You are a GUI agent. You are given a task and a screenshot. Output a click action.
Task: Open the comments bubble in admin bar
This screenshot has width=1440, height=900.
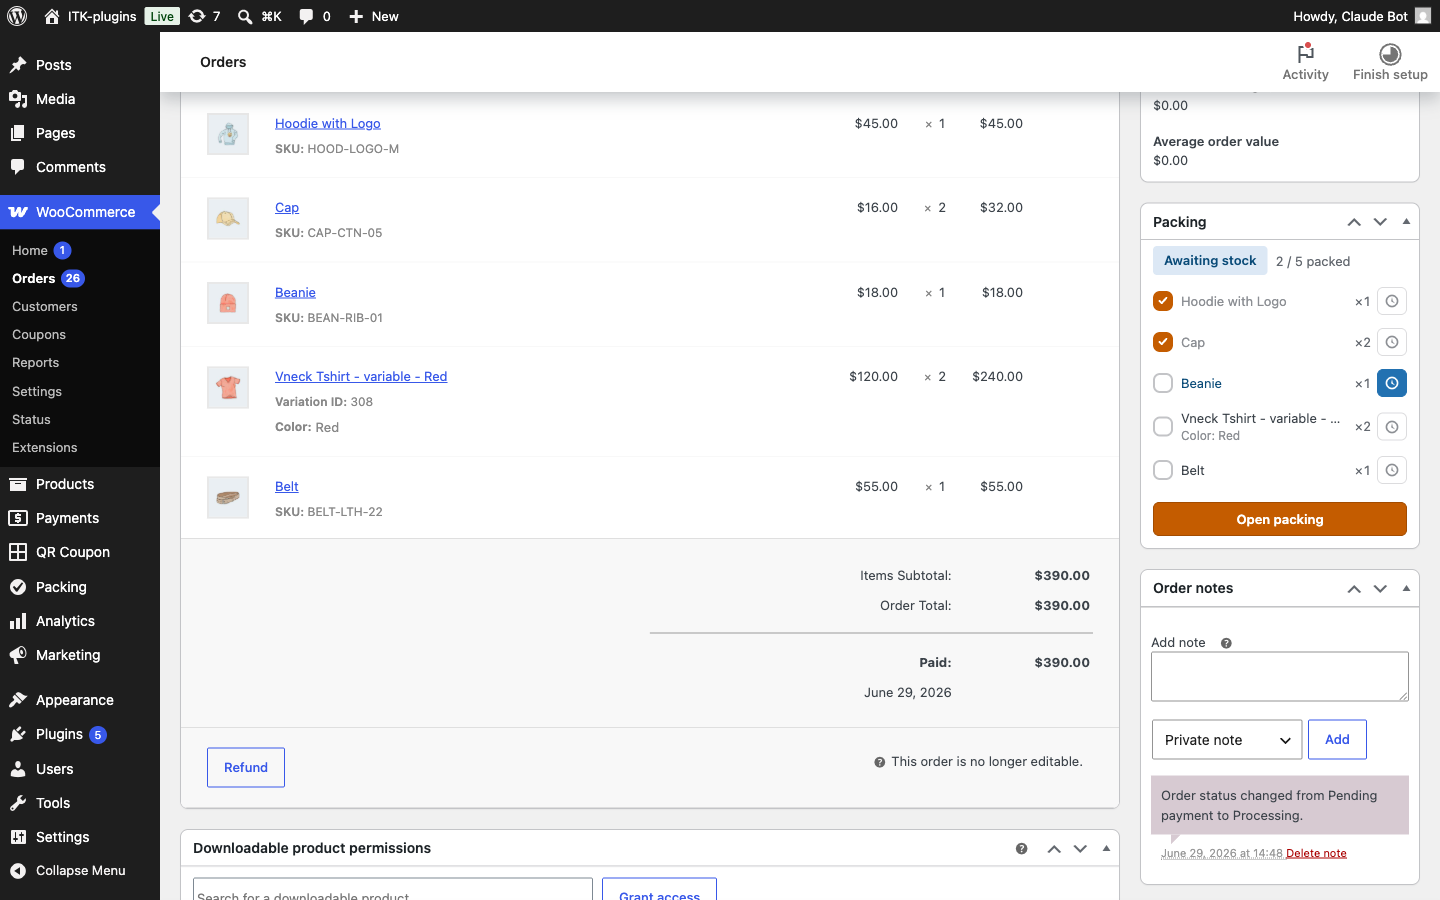coord(306,16)
